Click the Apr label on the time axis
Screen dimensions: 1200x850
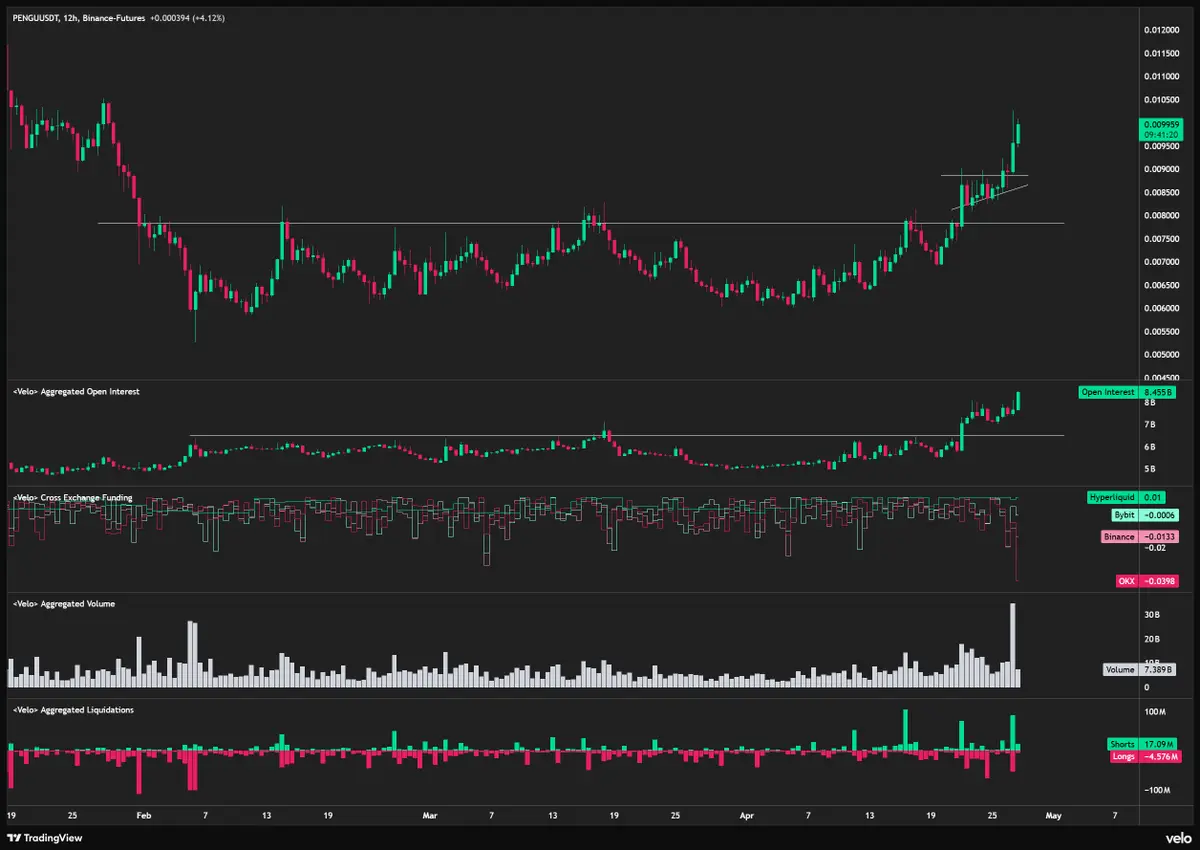[746, 816]
